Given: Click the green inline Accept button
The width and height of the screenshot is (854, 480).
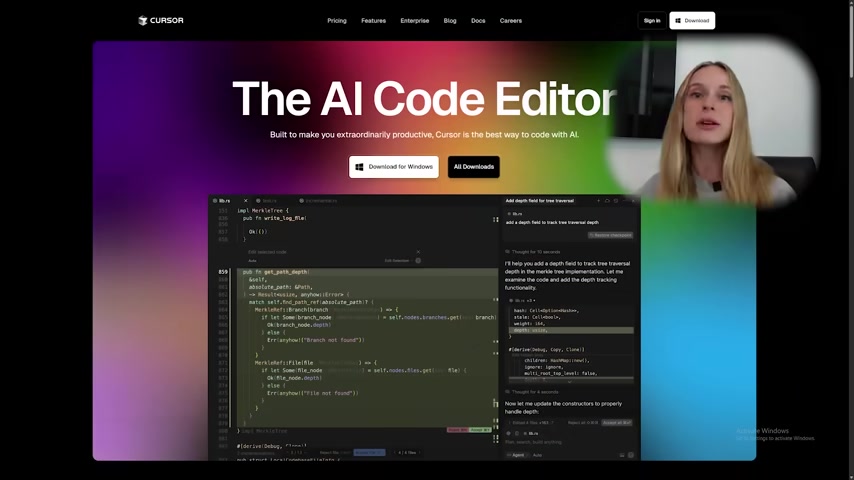Looking at the screenshot, I should (480, 430).
